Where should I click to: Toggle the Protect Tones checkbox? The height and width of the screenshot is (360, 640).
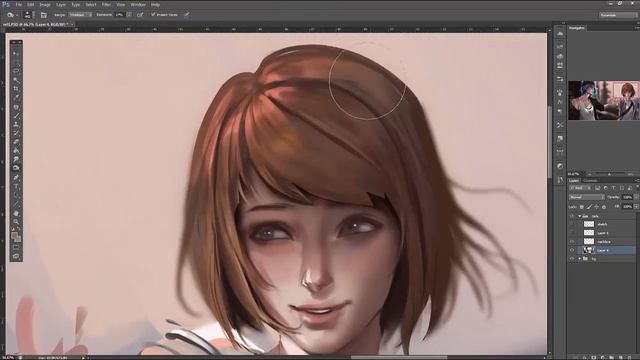click(x=153, y=15)
